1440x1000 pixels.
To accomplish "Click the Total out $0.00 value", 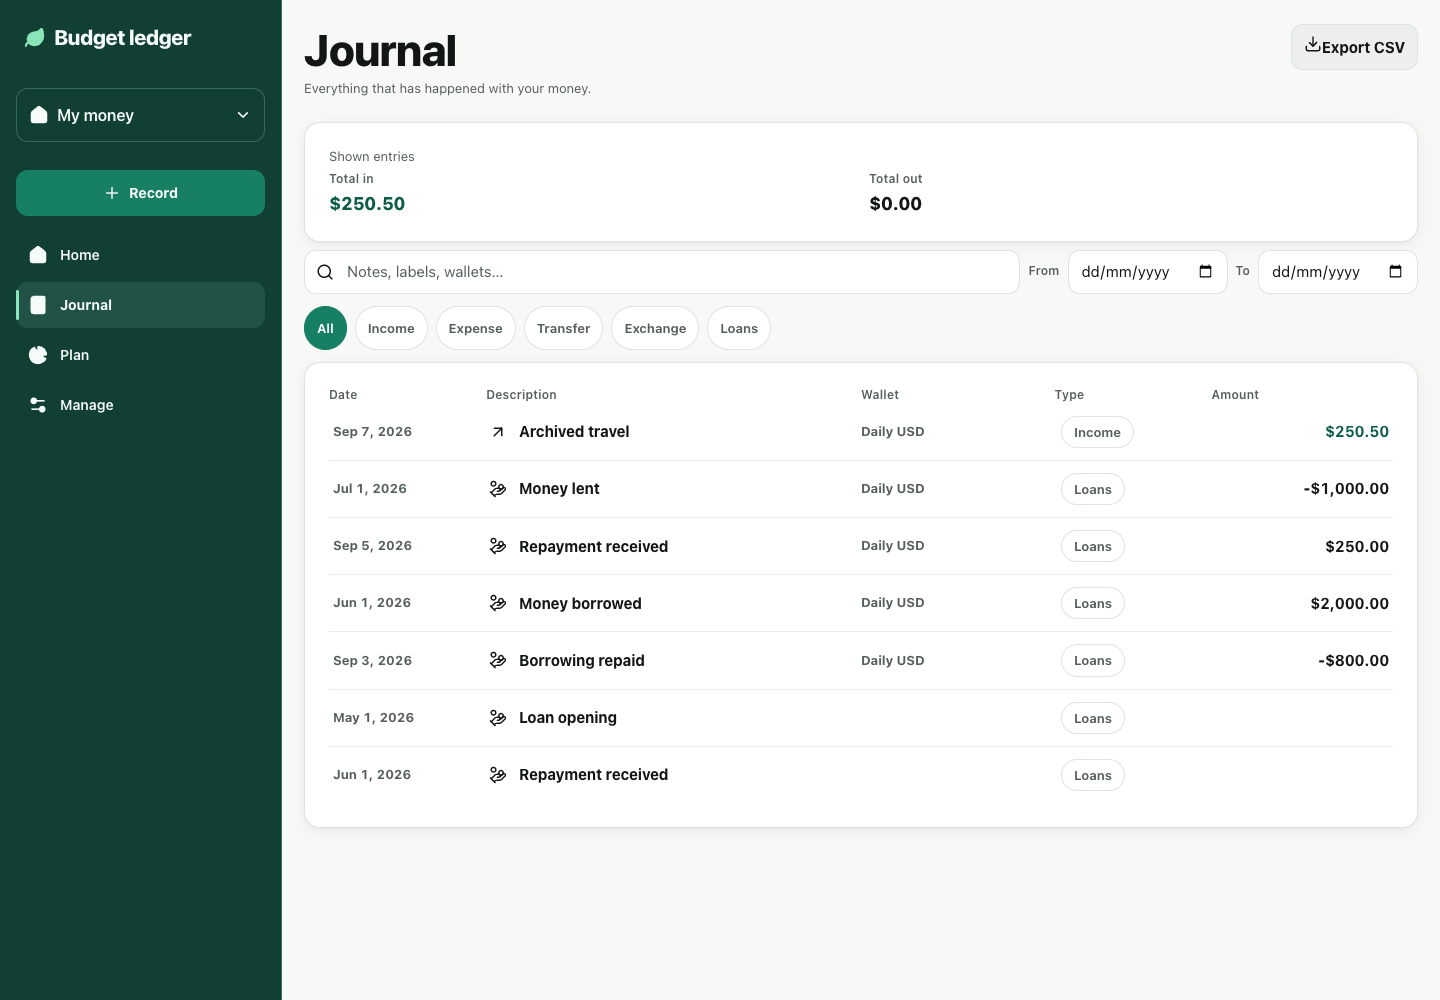I will pyautogui.click(x=895, y=204).
